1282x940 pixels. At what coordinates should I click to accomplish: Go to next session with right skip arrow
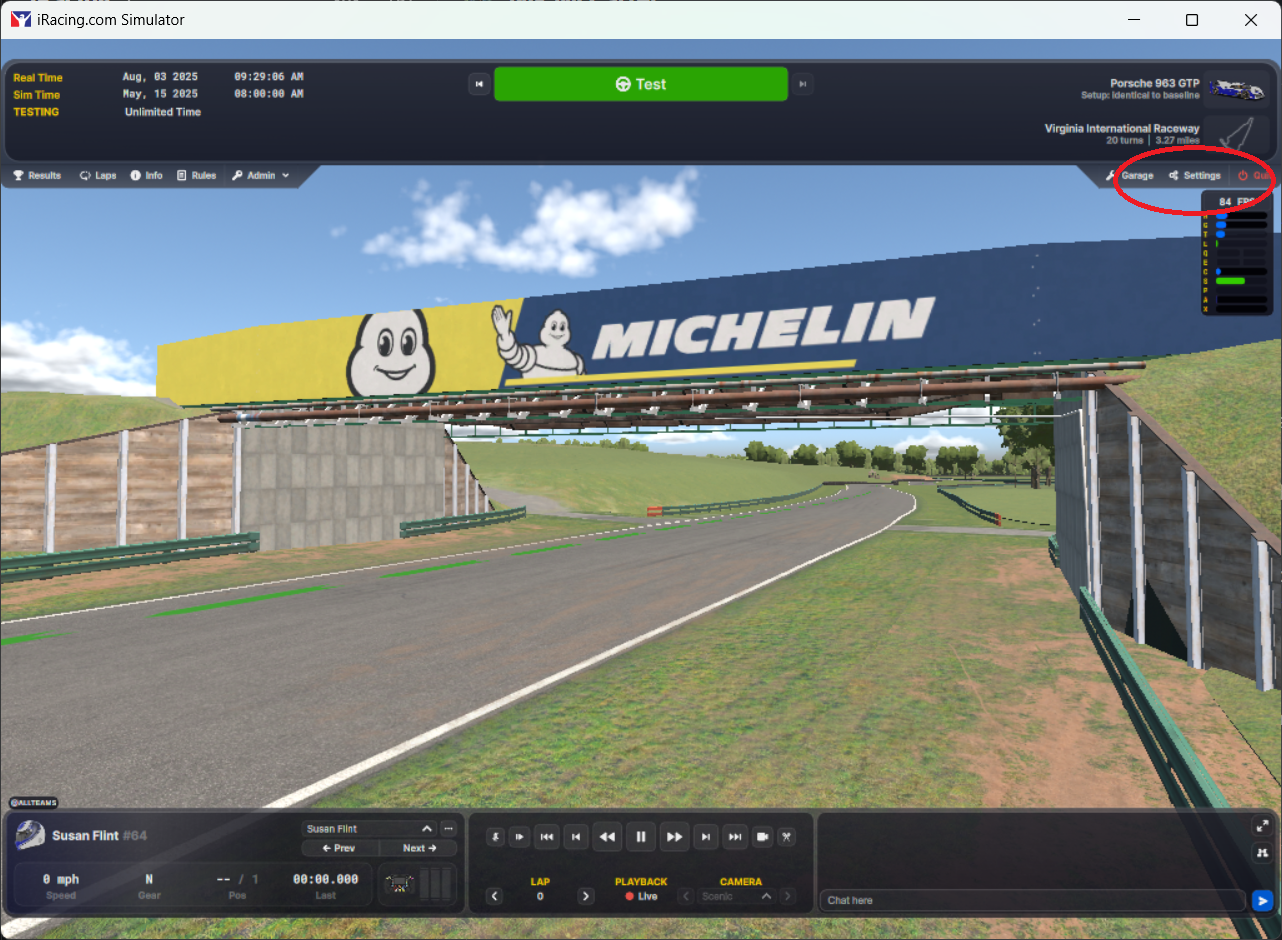click(x=802, y=84)
